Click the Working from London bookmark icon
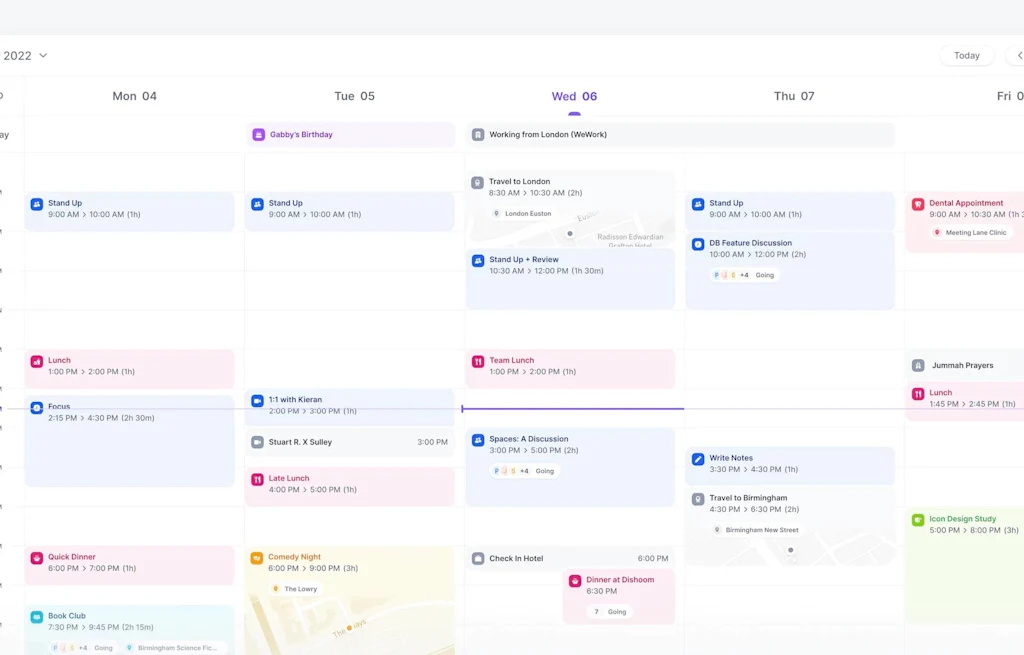The height and width of the screenshot is (655, 1024). (x=478, y=135)
